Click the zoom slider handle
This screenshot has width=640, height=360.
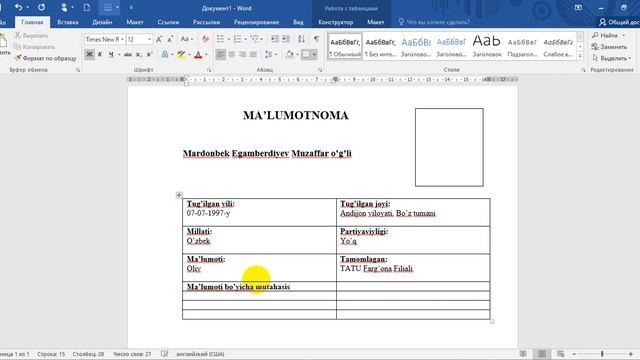602,354
